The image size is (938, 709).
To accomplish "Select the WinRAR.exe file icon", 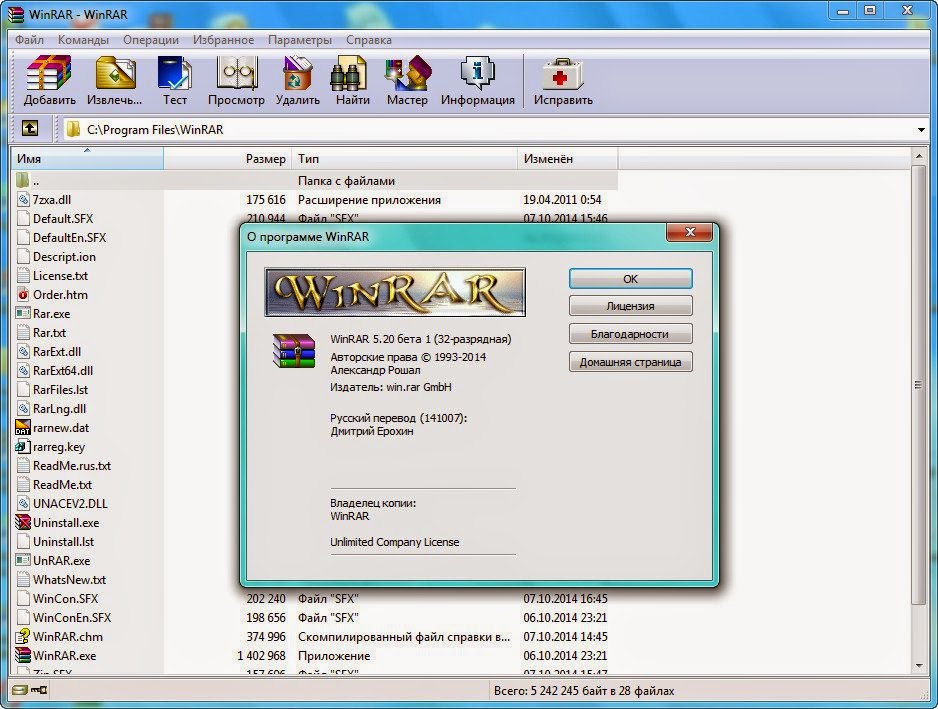I will click(x=23, y=655).
